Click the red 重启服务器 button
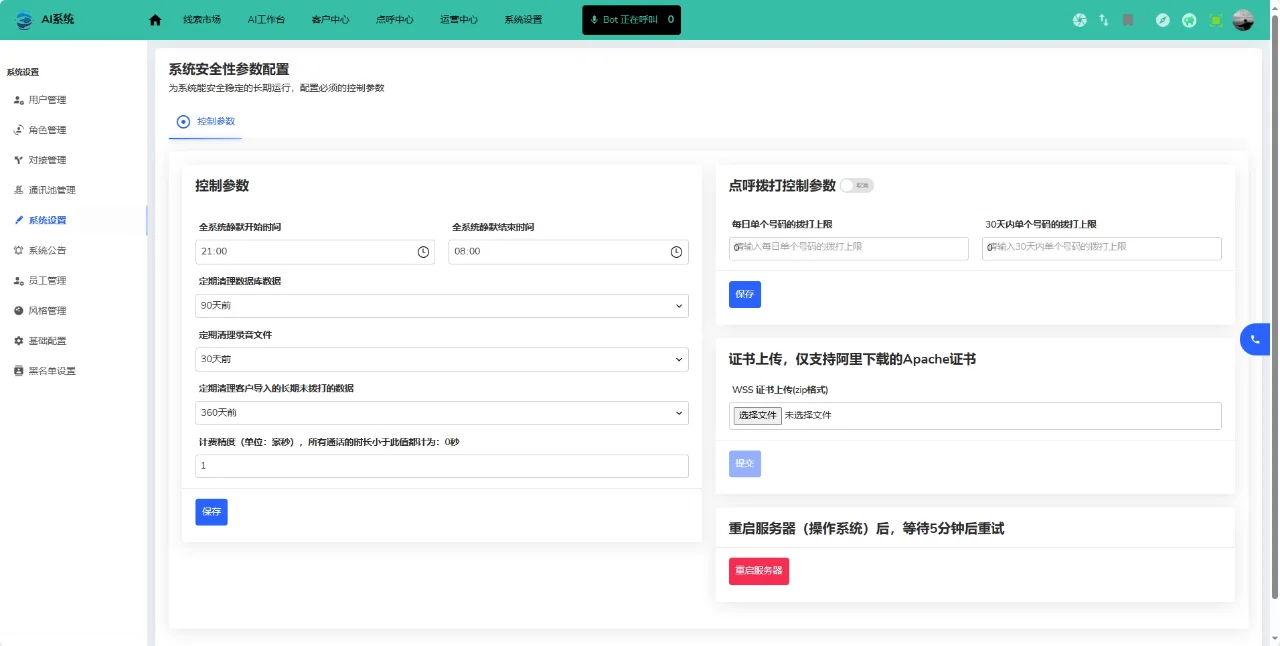 point(758,571)
